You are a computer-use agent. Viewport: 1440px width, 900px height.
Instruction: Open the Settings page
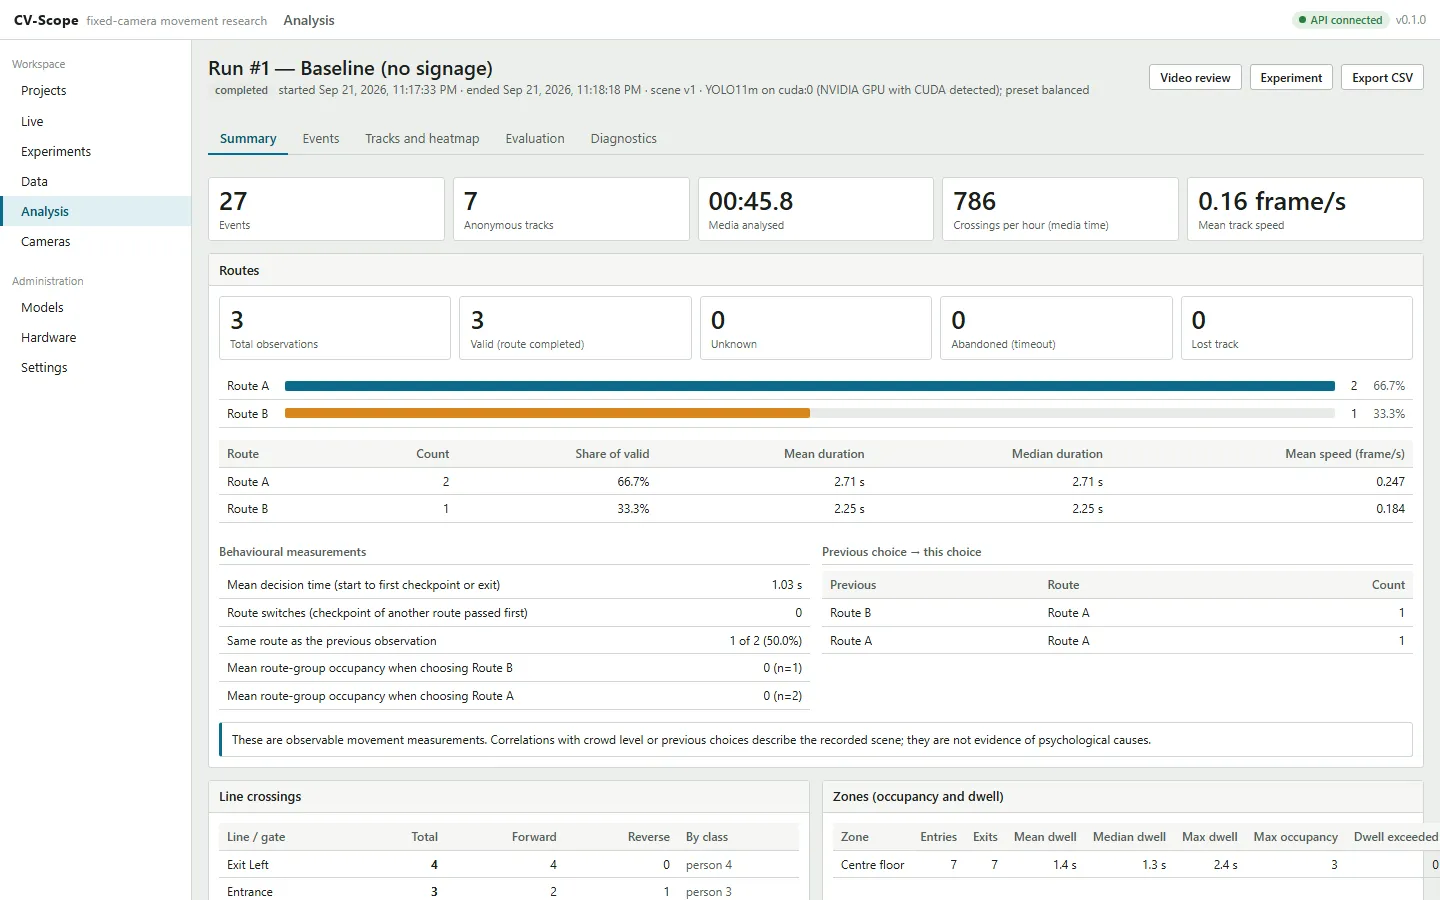tap(95, 368)
